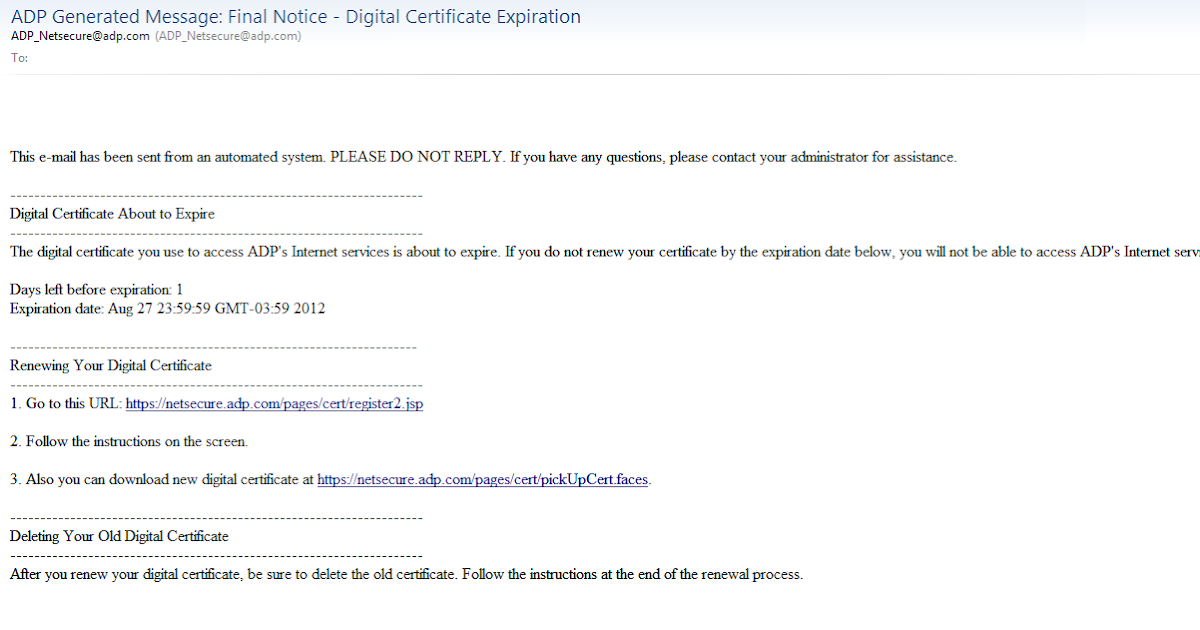
Task: Click the heading 'Digital Certificate About to Expire'
Action: [112, 213]
